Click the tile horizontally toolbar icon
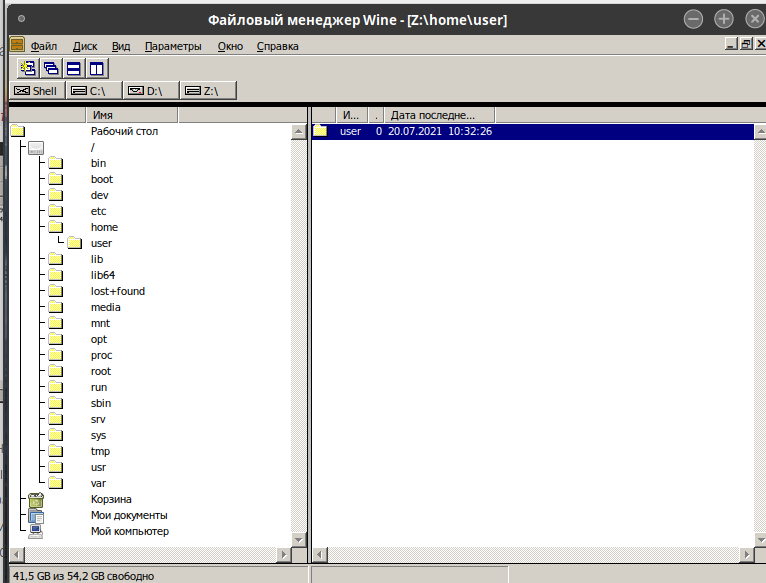This screenshot has width=766, height=583. (74, 68)
